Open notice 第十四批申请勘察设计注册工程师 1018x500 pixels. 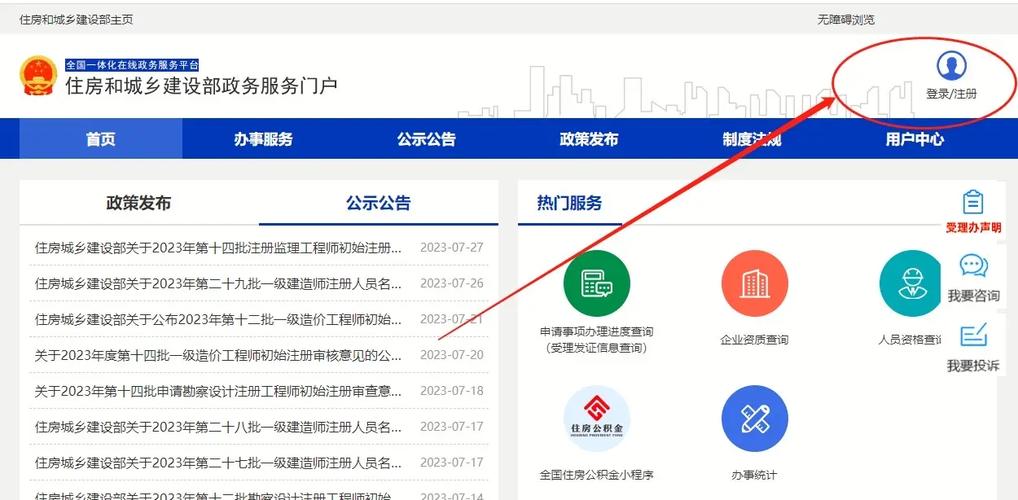219,391
